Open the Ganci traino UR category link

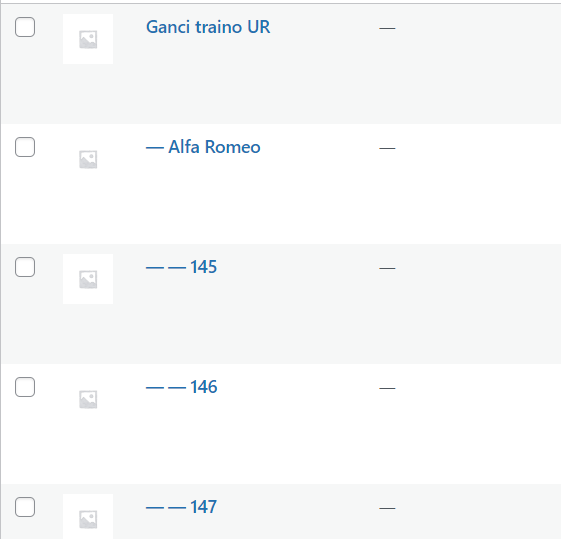point(208,27)
